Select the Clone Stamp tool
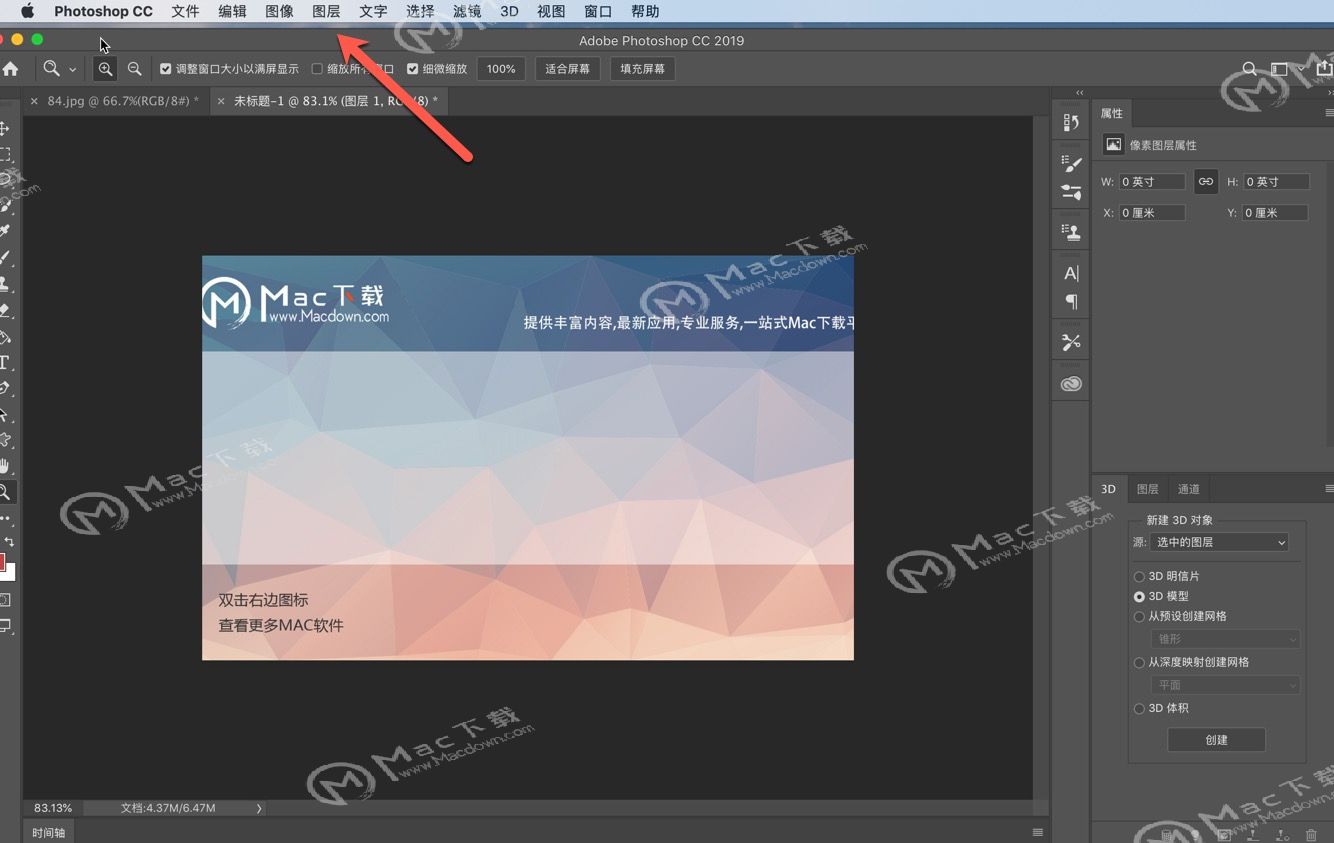 point(4,284)
